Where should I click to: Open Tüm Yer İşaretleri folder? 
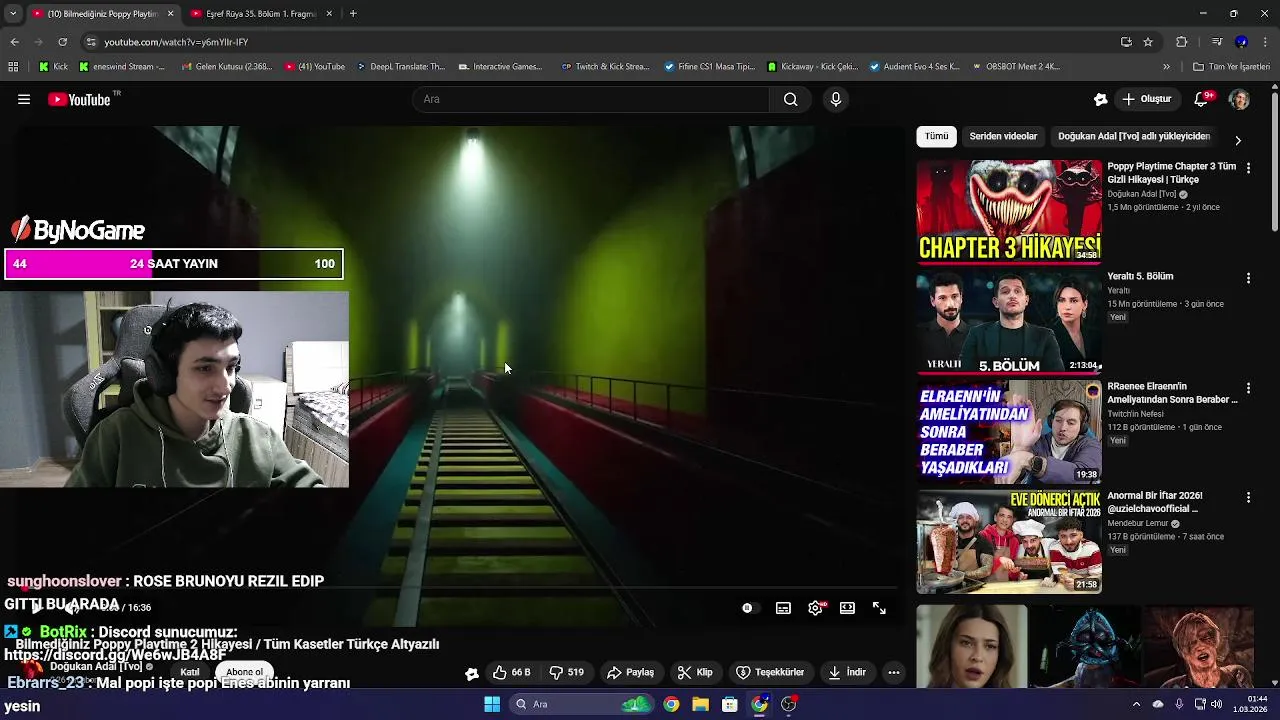coord(1231,67)
